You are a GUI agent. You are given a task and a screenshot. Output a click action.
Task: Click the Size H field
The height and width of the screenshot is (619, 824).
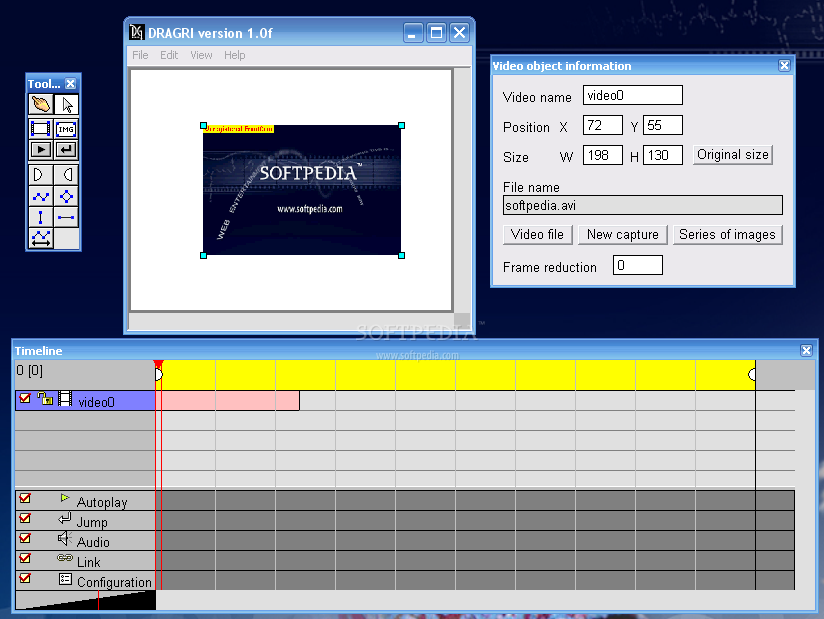663,155
